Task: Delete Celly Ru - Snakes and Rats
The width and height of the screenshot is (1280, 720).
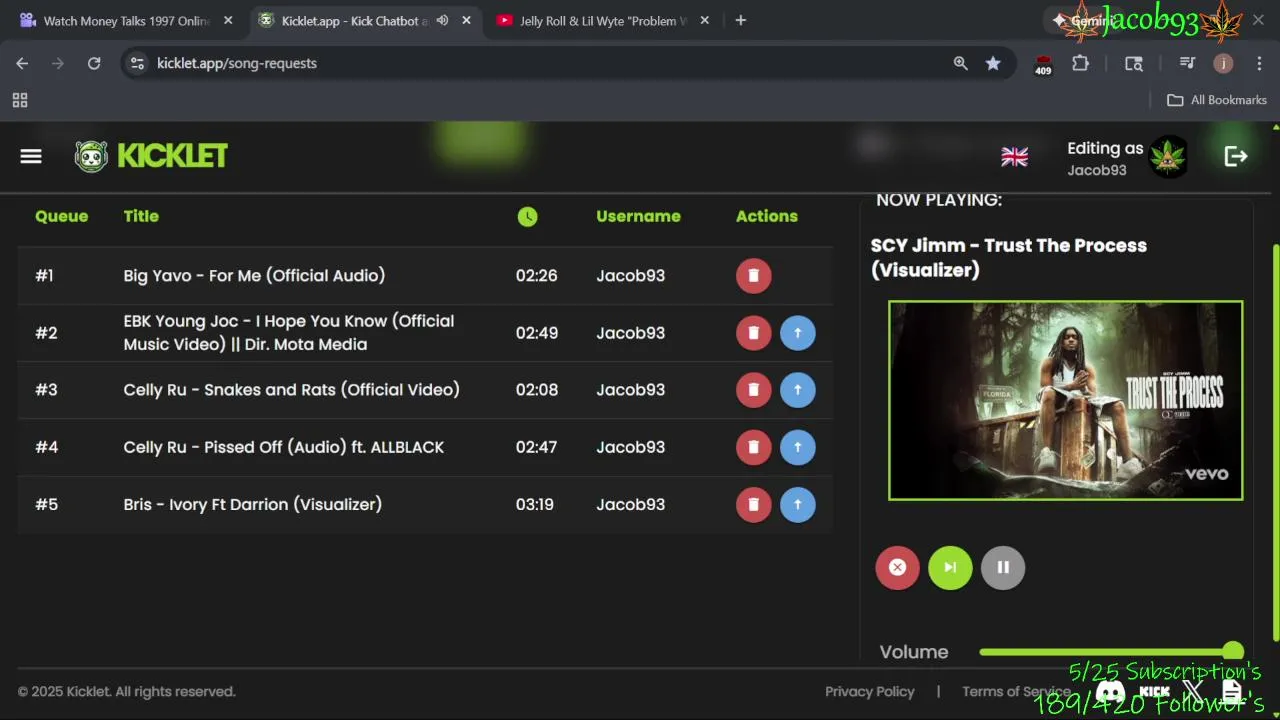Action: click(x=754, y=390)
